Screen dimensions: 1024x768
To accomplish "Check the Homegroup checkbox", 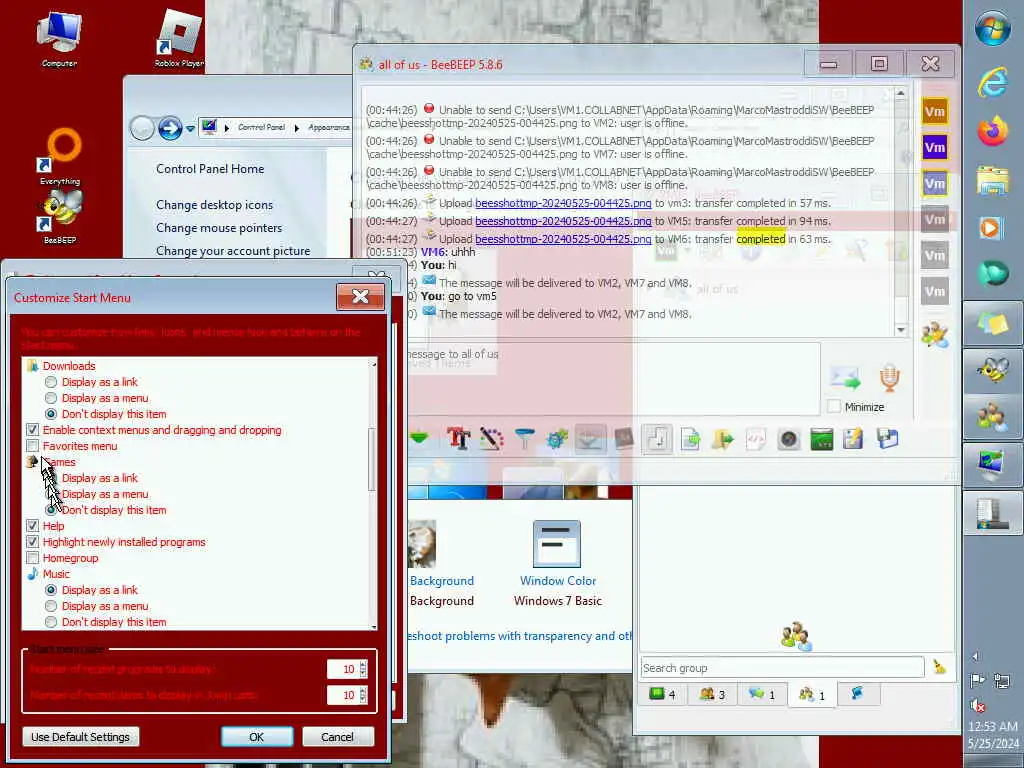I will [33, 558].
